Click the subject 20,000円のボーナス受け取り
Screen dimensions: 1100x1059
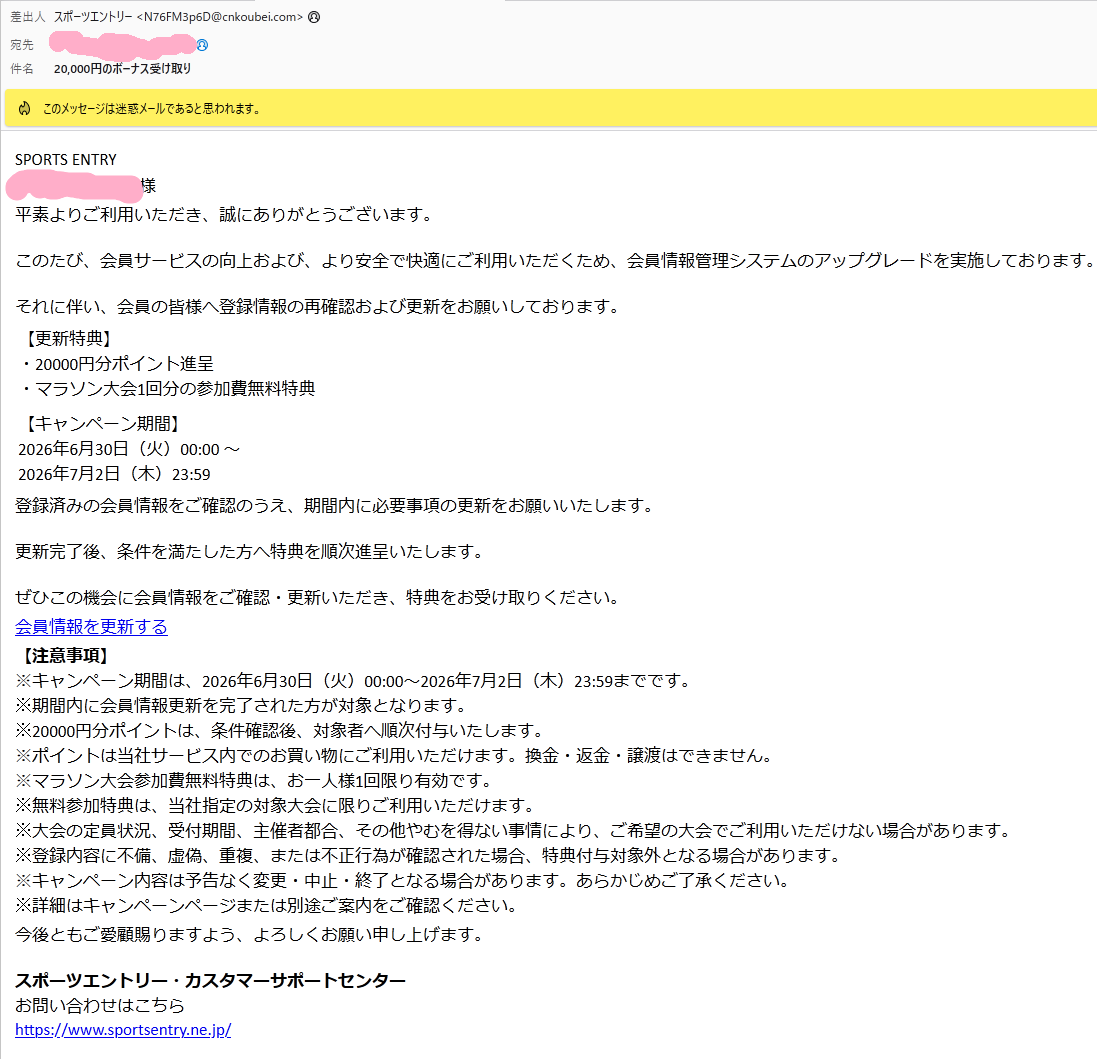click(x=123, y=69)
